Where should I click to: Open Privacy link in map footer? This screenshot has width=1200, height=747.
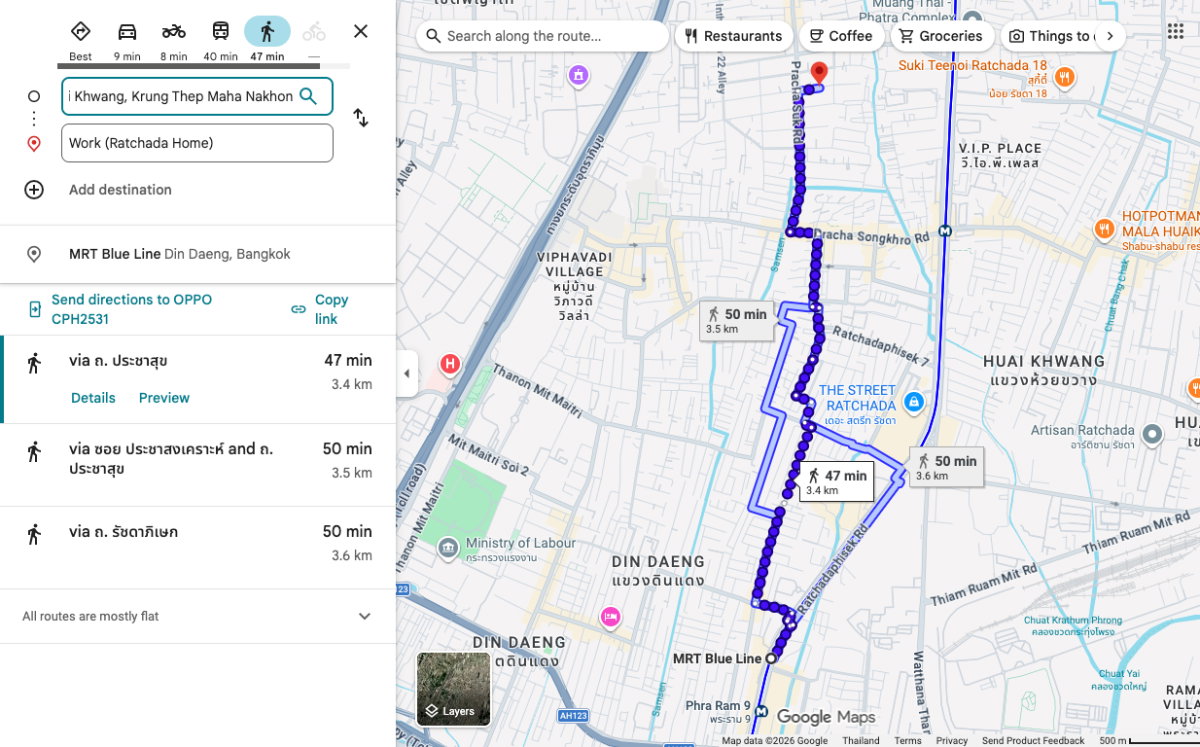[952, 741]
